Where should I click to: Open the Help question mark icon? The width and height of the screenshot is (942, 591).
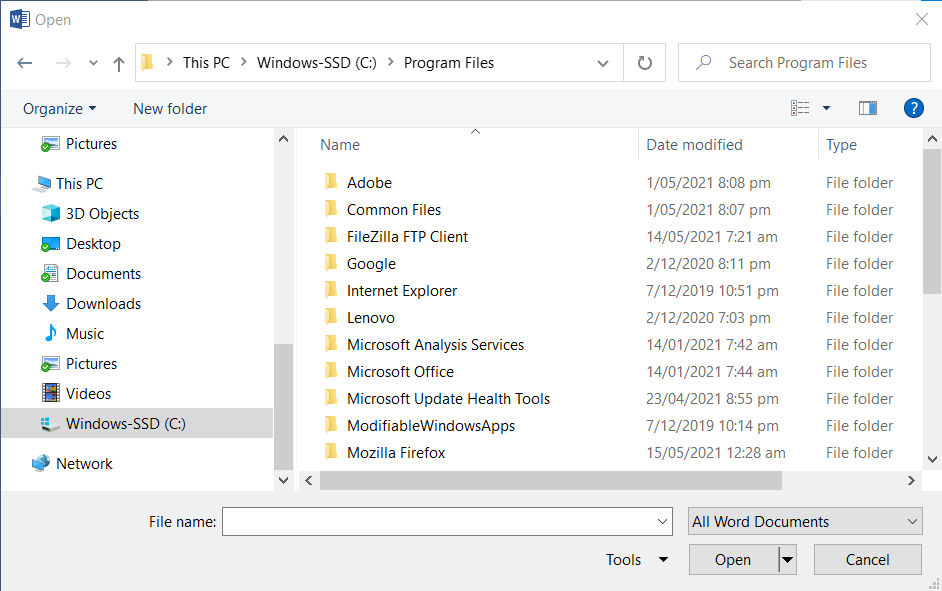(914, 108)
